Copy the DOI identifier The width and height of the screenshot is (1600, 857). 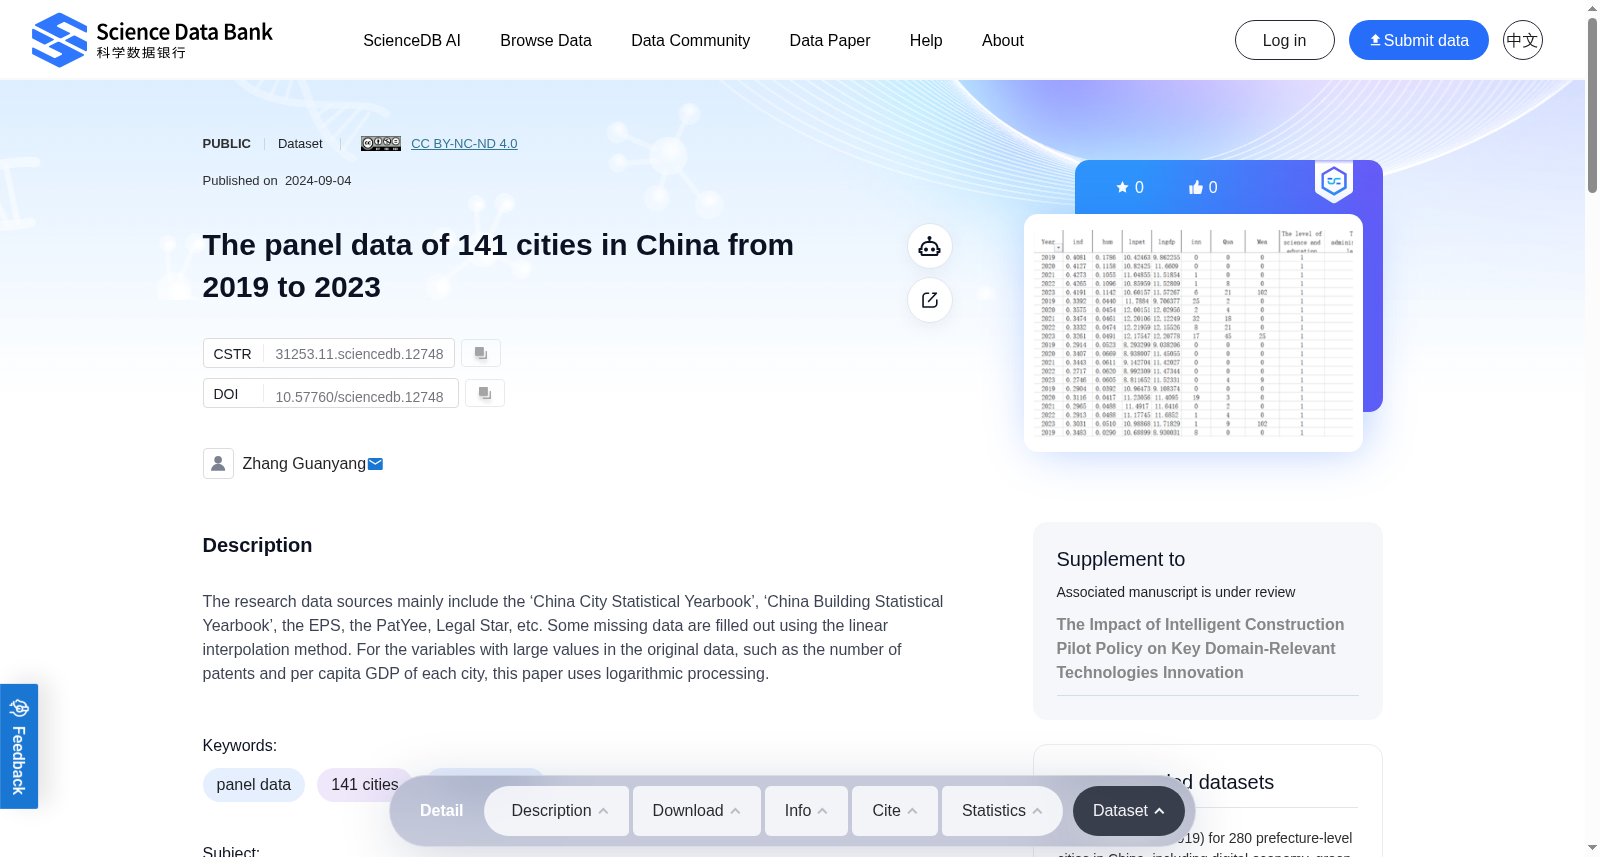[485, 393]
